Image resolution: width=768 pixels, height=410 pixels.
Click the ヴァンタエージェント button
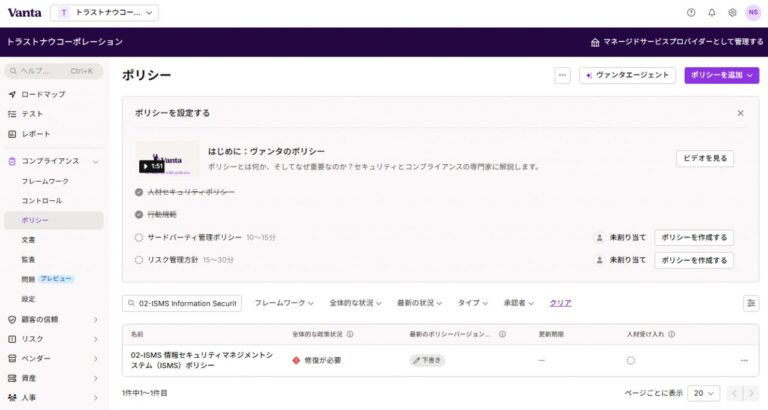tap(627, 75)
